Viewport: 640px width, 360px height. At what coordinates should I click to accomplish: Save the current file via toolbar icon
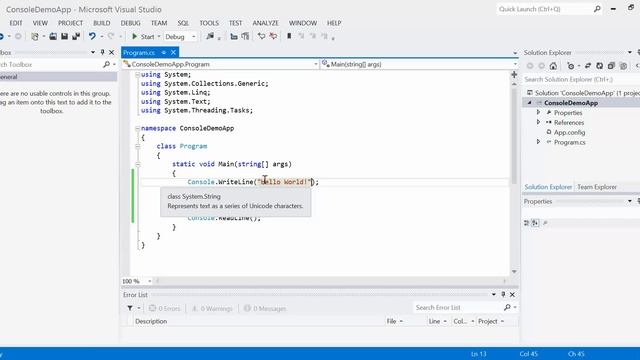click(64, 36)
